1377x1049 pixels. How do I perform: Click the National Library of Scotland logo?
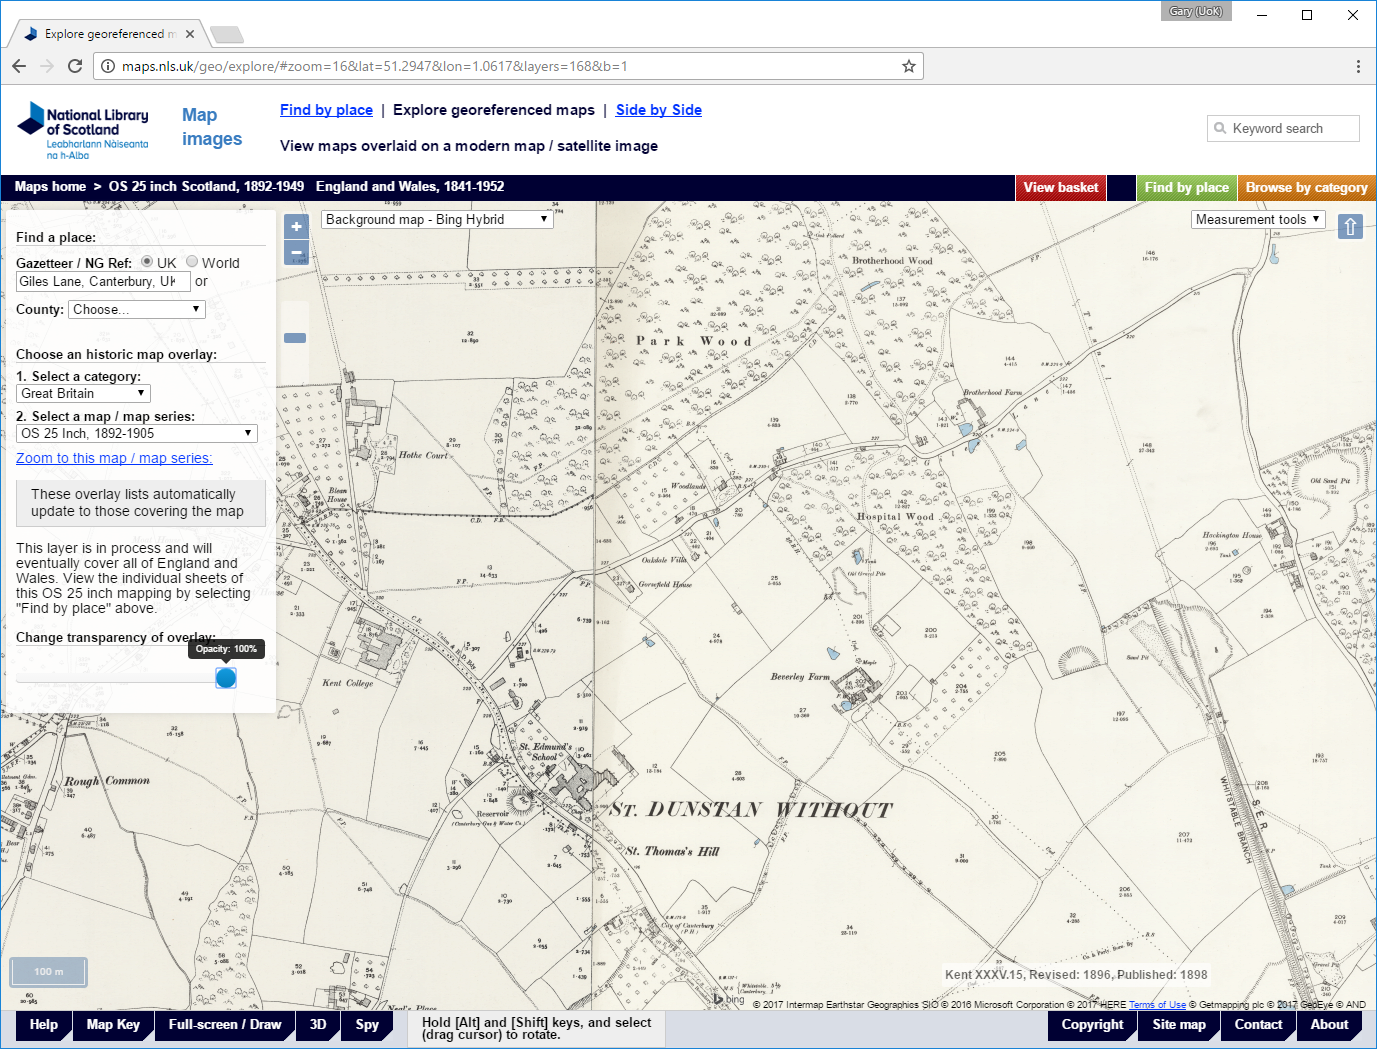(83, 131)
